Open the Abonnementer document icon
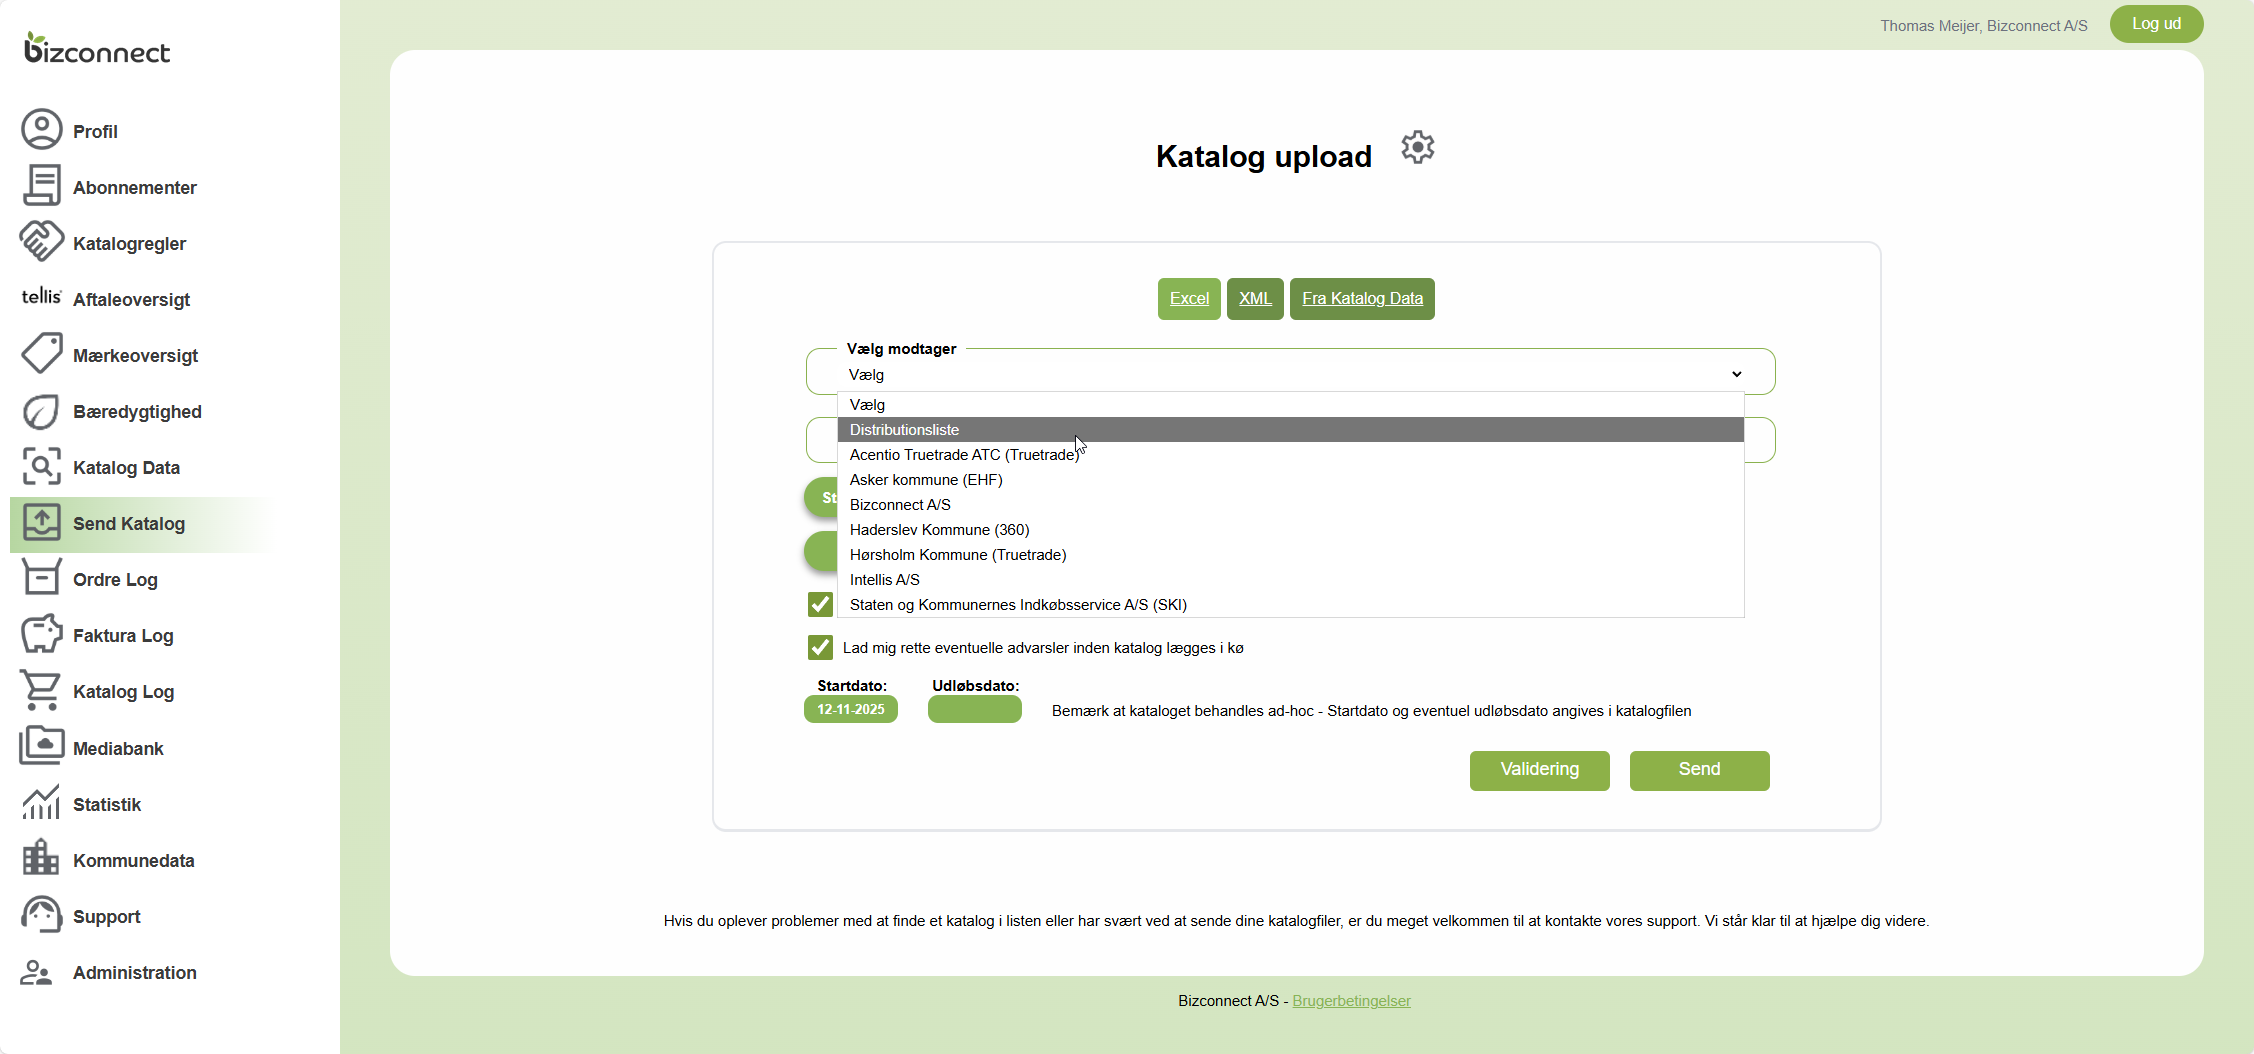Image resolution: width=2254 pixels, height=1054 pixels. (x=42, y=186)
